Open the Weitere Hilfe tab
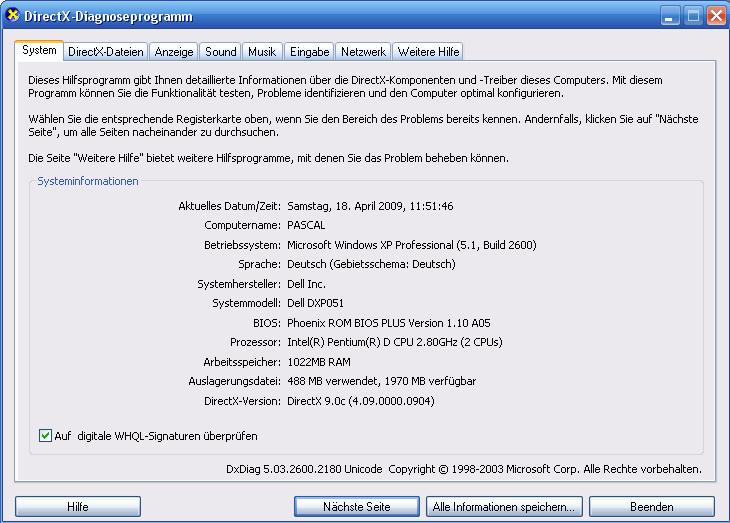 click(428, 52)
